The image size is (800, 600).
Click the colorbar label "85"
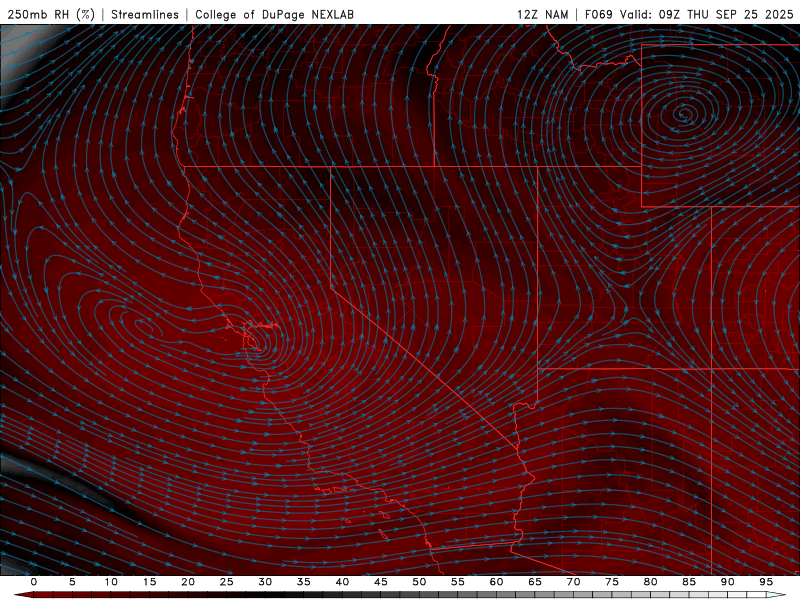pos(688,582)
